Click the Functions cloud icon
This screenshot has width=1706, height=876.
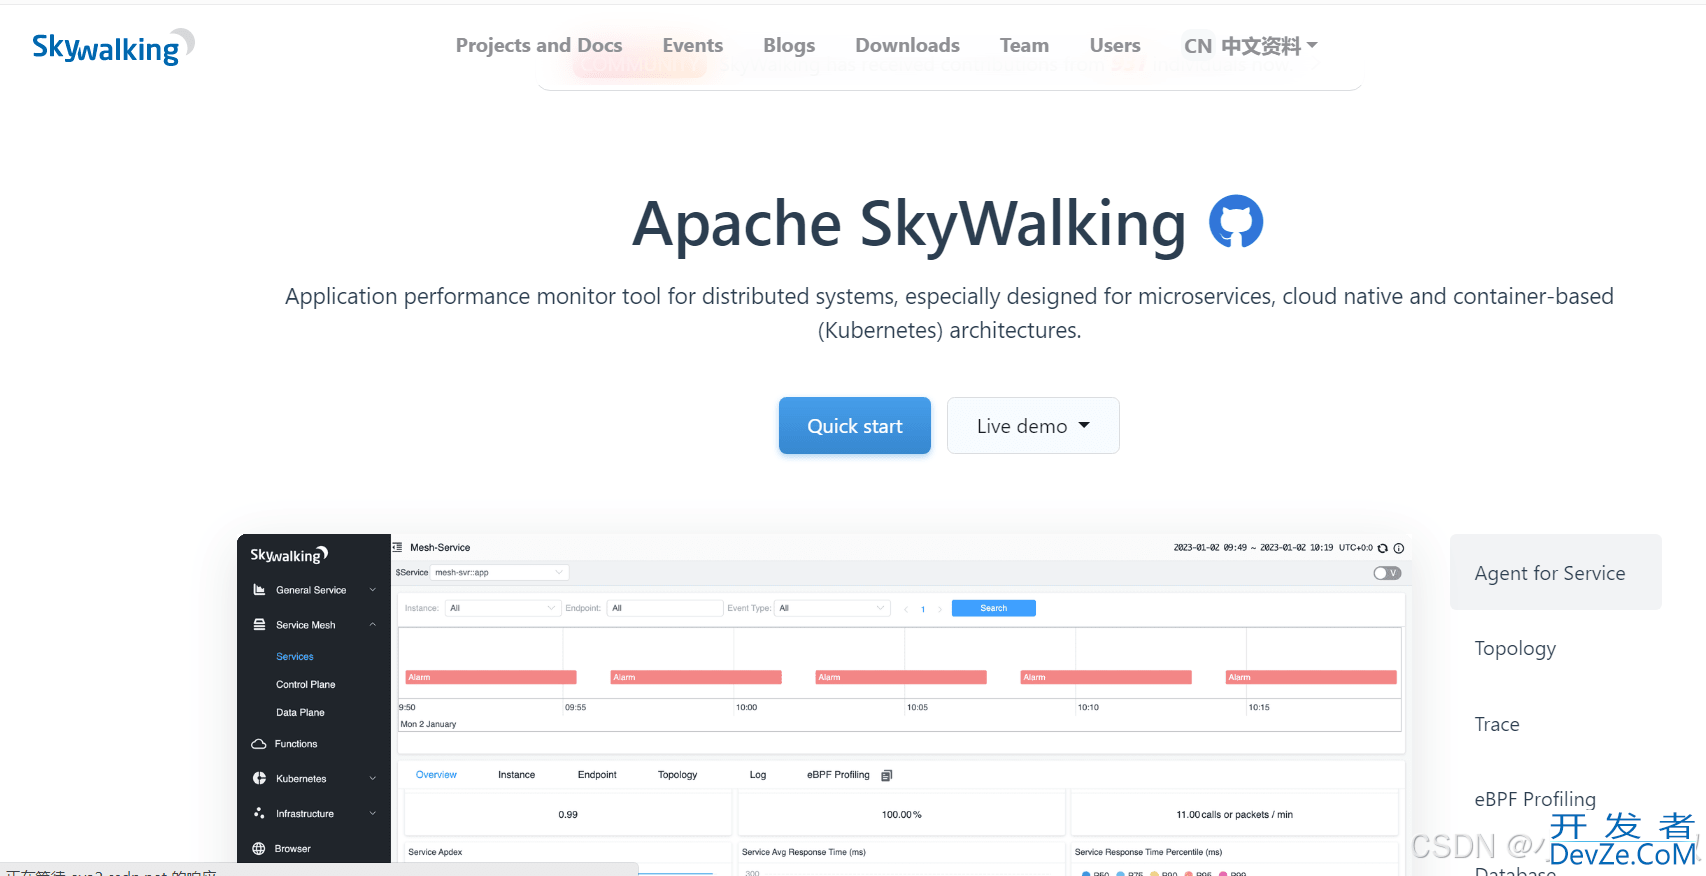pos(259,744)
